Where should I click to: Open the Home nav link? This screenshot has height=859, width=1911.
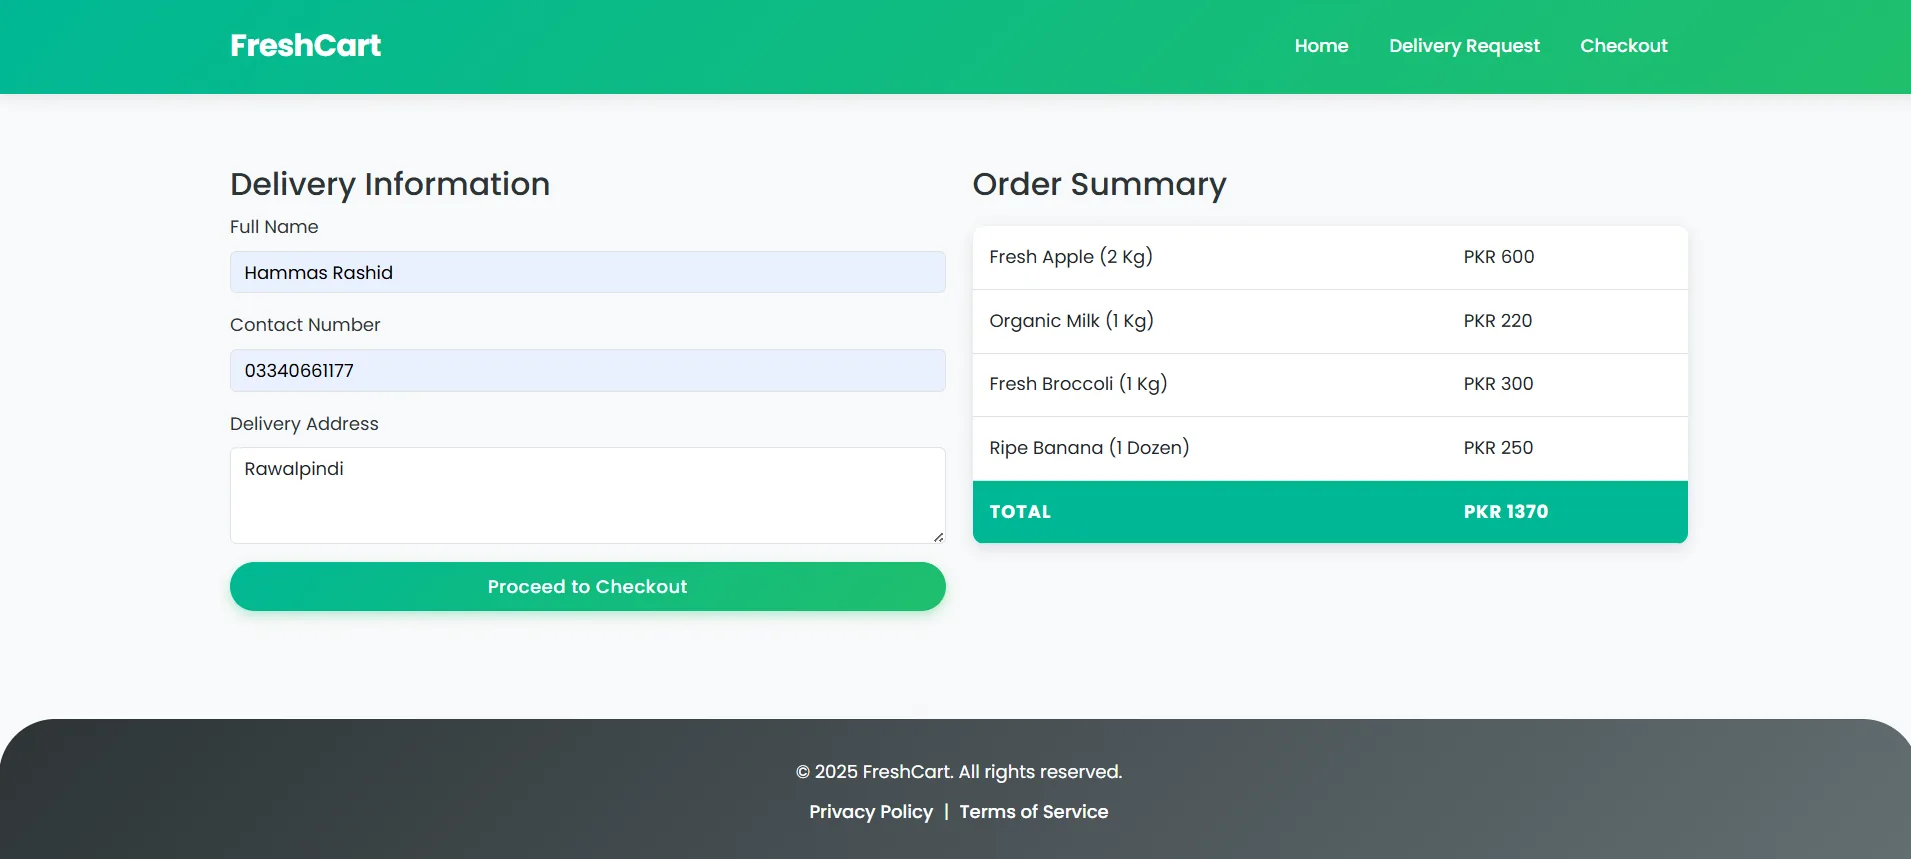pos(1321,46)
